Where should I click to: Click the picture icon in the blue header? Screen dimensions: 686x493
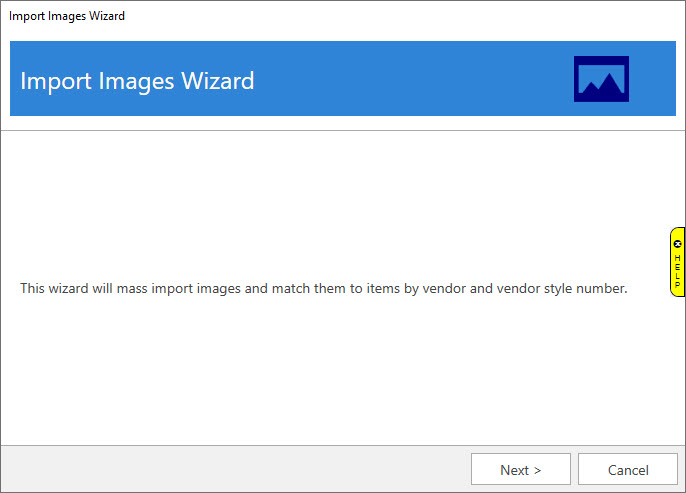click(x=601, y=79)
